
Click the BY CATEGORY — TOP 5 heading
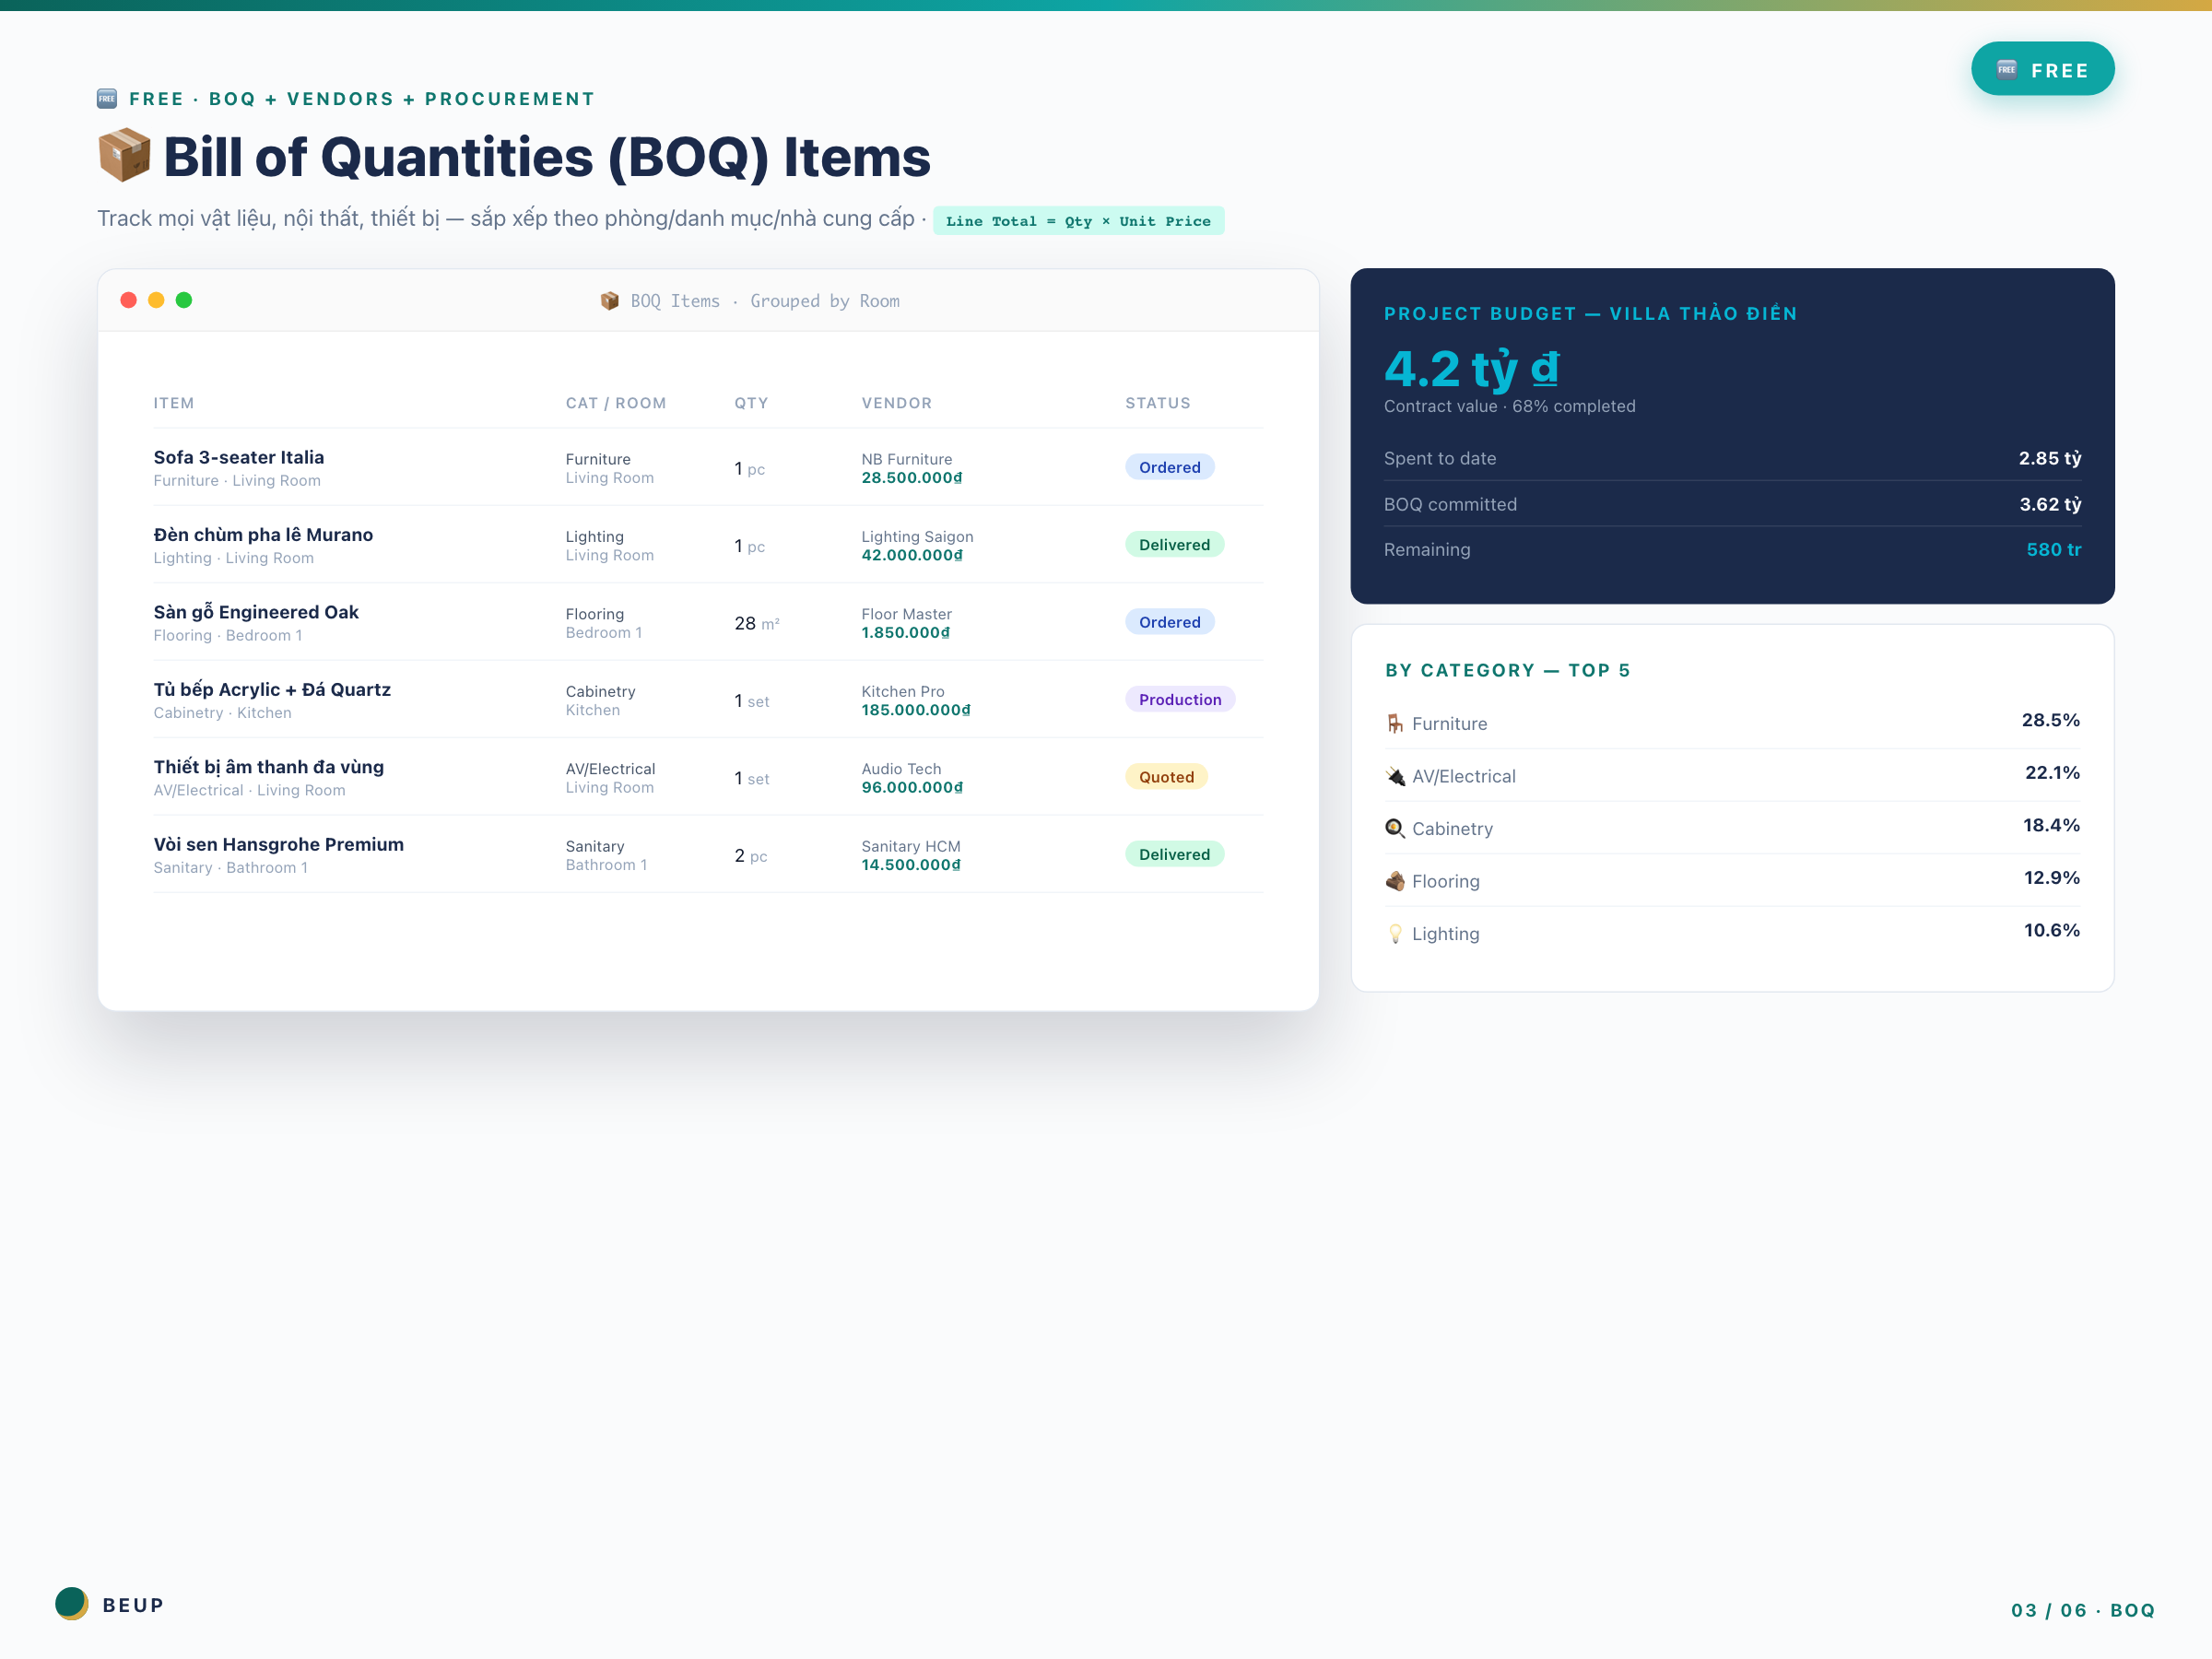1507,670
